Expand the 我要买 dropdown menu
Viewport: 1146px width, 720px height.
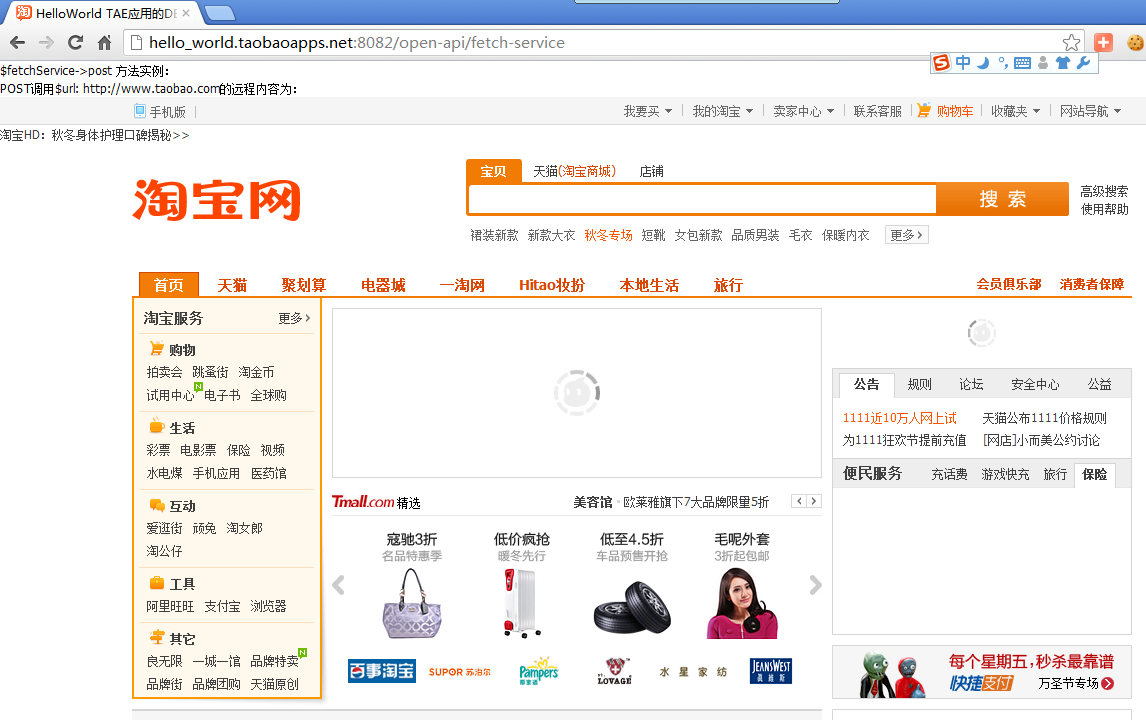click(x=648, y=111)
